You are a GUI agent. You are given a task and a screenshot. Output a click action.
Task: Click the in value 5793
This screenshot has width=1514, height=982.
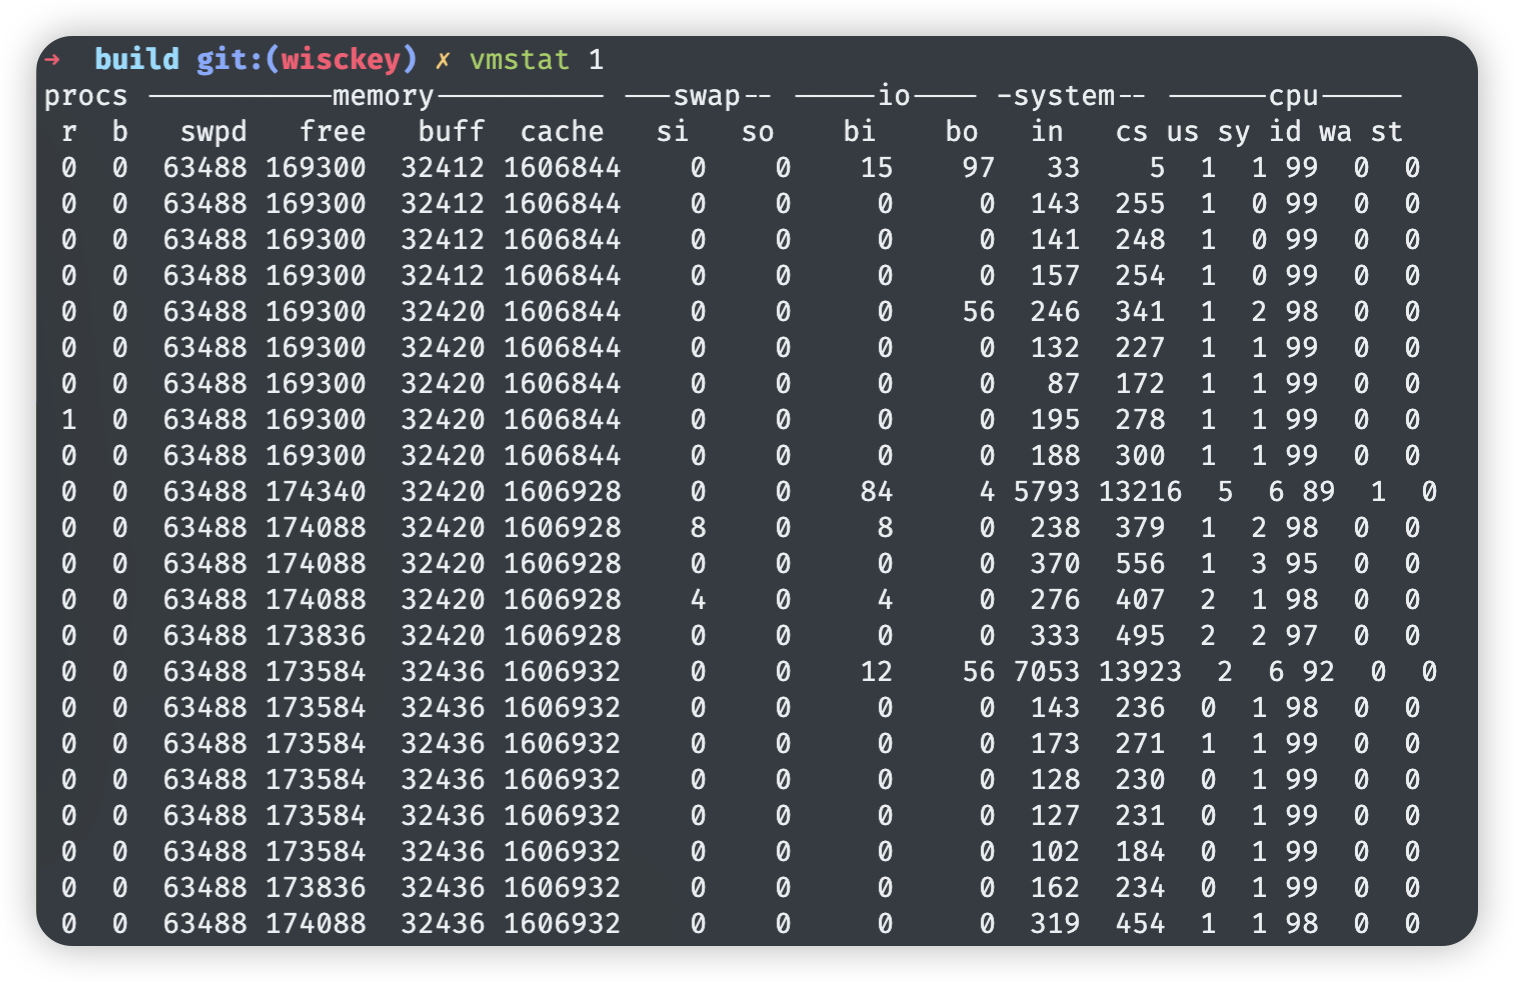point(1046,492)
